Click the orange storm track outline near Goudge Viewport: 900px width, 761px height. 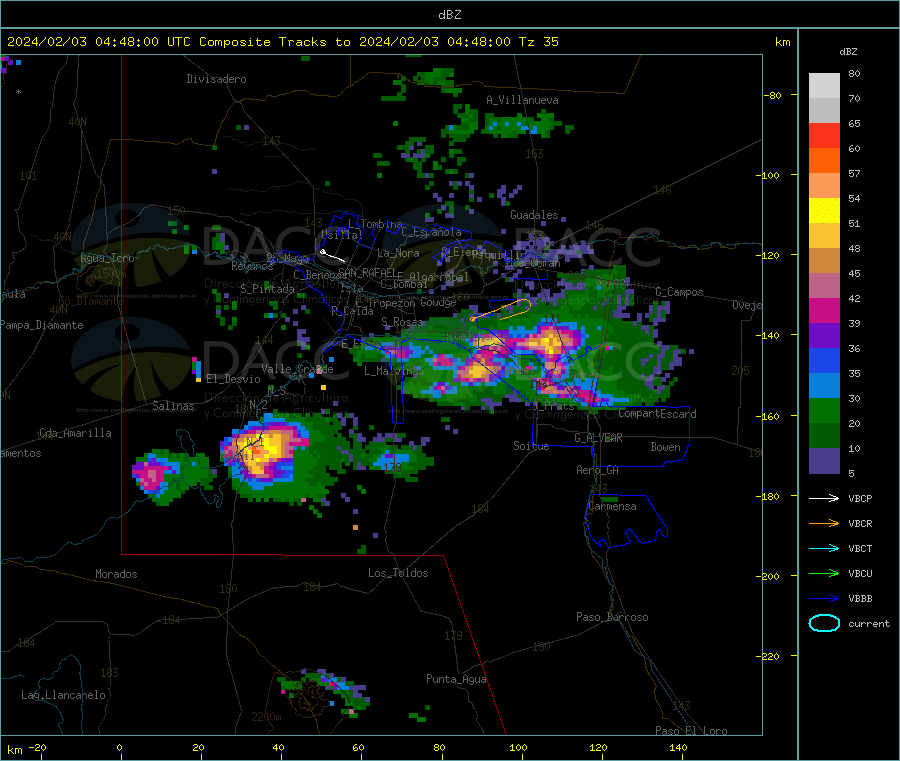(501, 309)
